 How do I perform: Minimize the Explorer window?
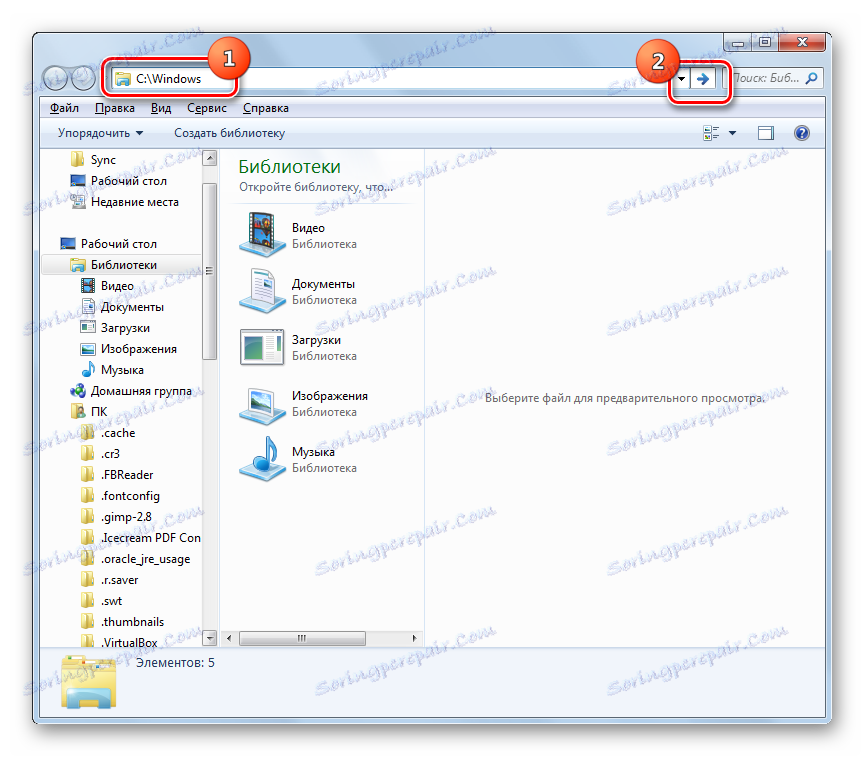[738, 42]
